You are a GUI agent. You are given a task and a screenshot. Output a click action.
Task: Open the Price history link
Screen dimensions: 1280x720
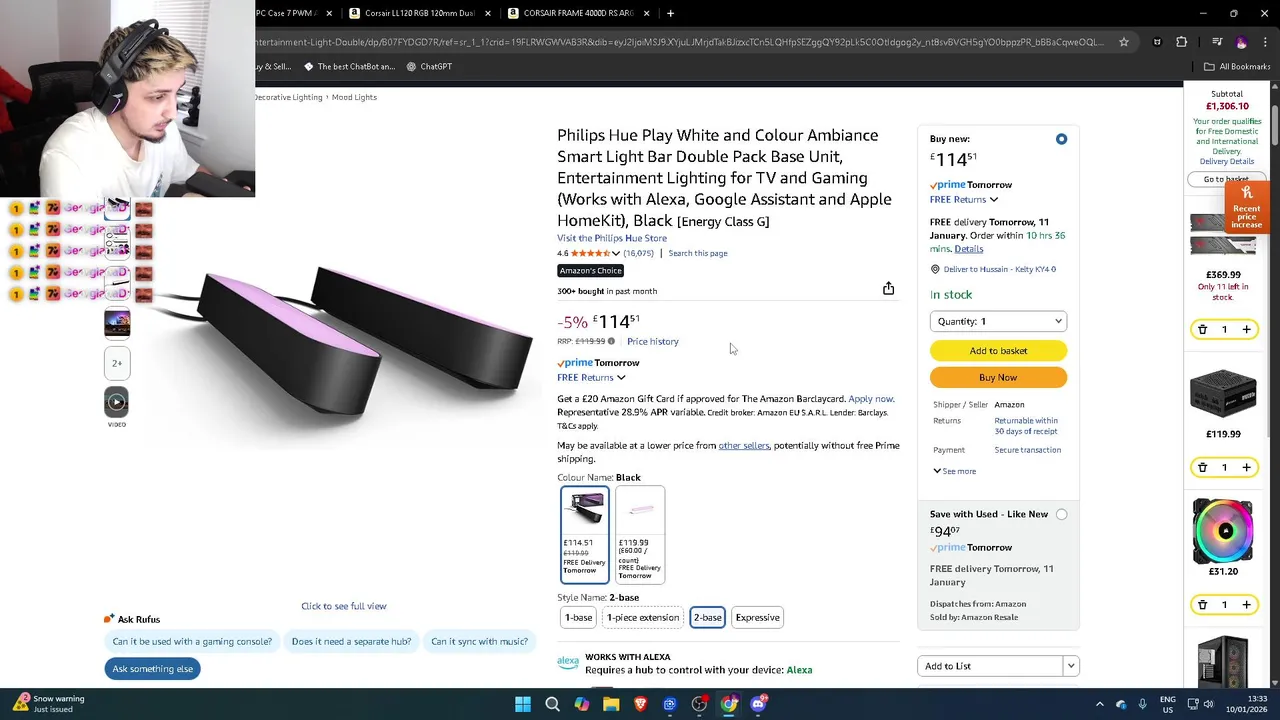pyautogui.click(x=652, y=342)
